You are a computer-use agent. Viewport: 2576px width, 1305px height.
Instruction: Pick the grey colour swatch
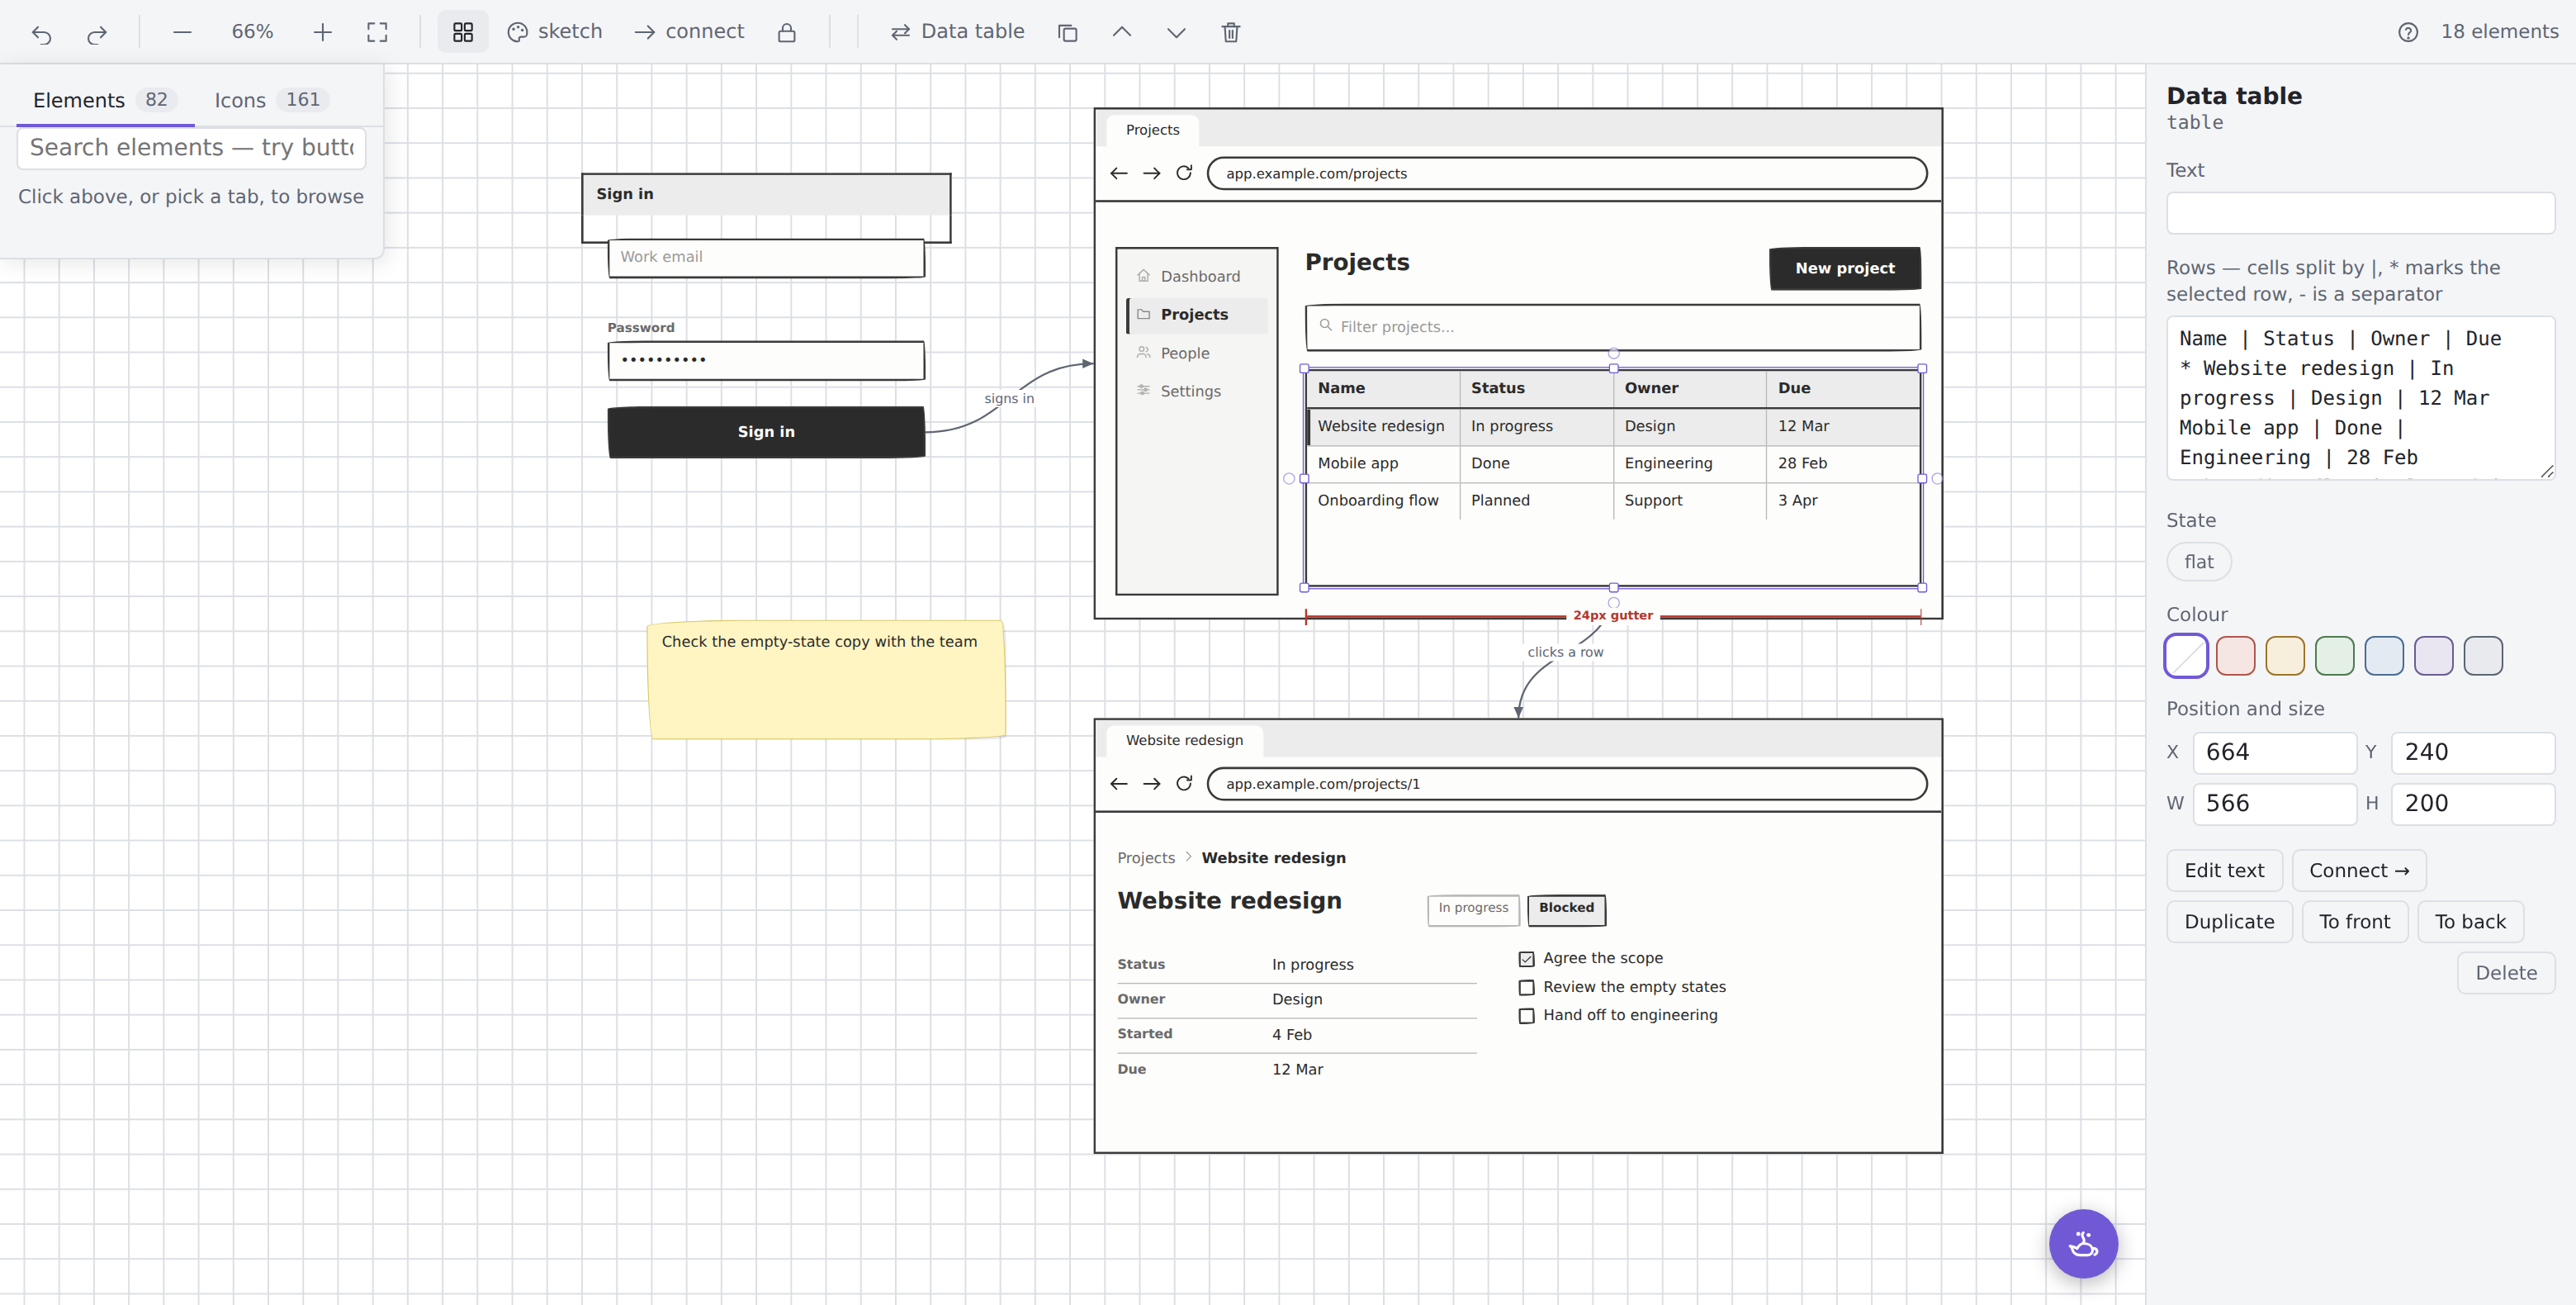[2483, 656]
